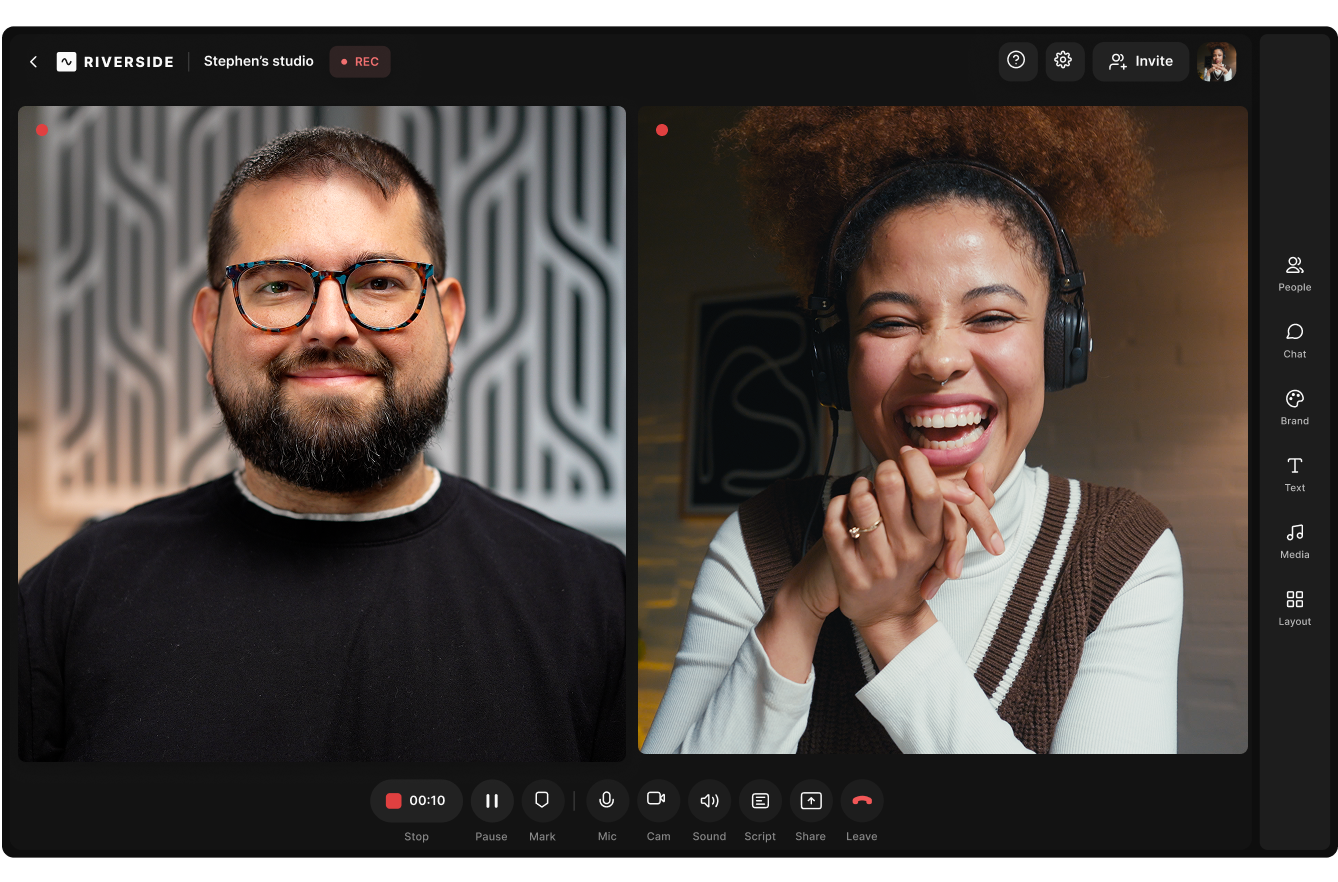
Task: Open the Script teleprompter
Action: point(760,800)
